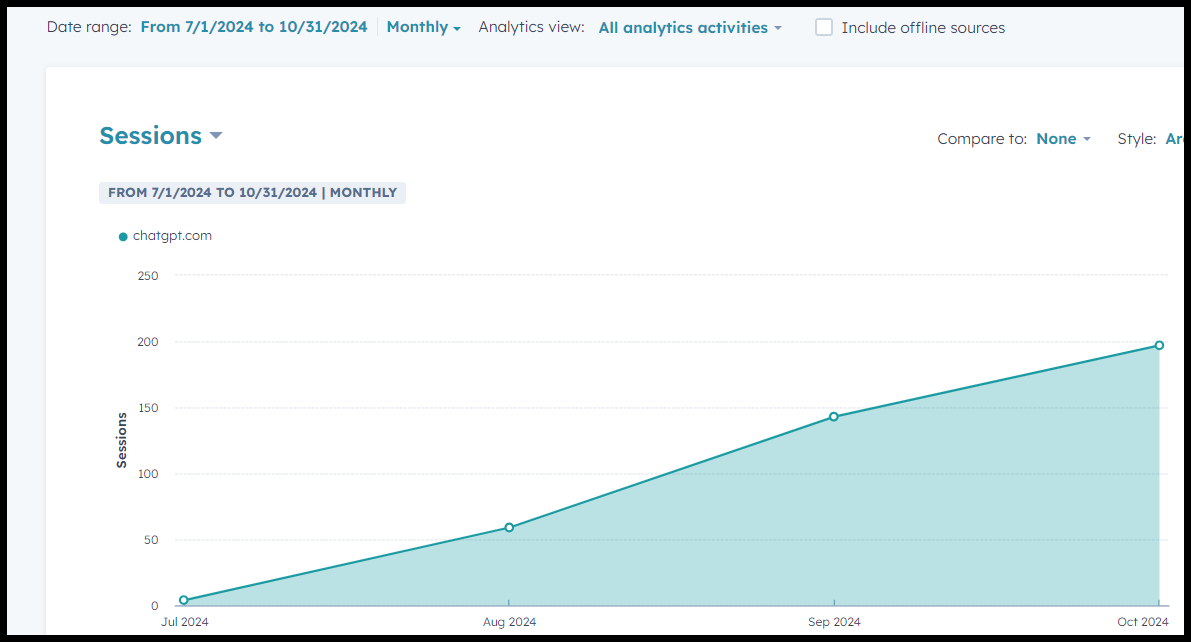Viewport: 1191px width, 642px height.
Task: Open the date range From 7/1/2024 to 10/31/2024
Action: tap(254, 27)
